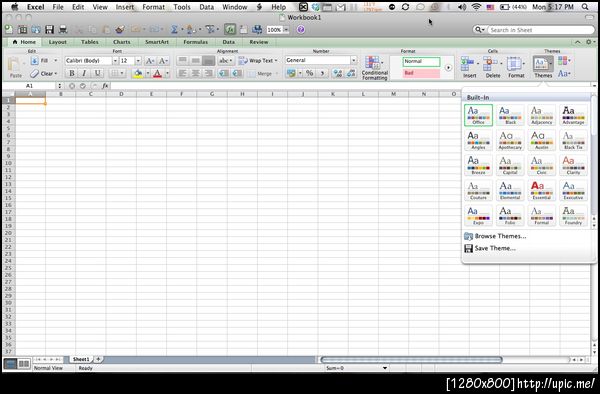Select the Advantage theme thumbnail
This screenshot has width=600, height=394.
(573, 115)
